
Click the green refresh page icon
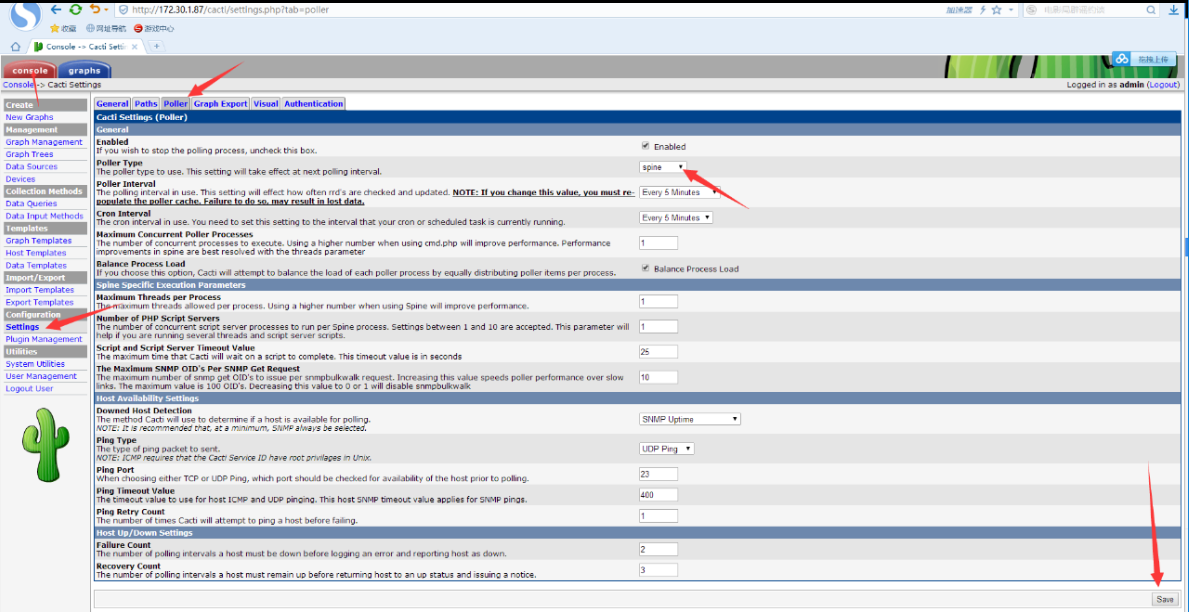coord(74,10)
